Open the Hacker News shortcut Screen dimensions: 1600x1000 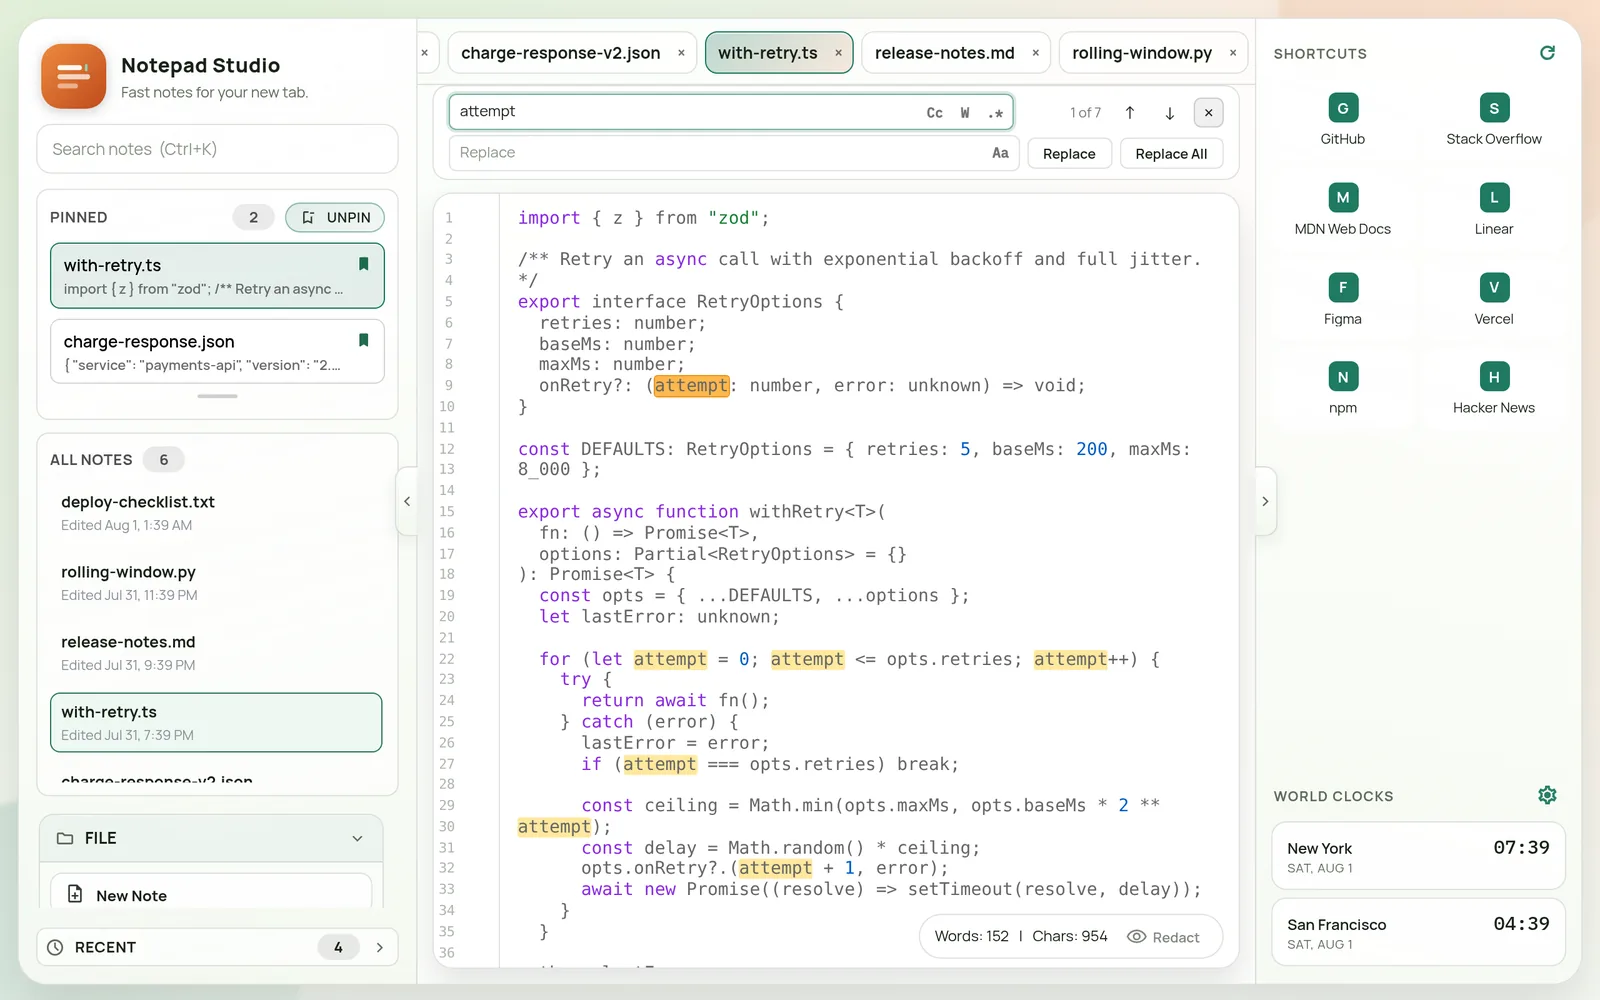tap(1493, 389)
